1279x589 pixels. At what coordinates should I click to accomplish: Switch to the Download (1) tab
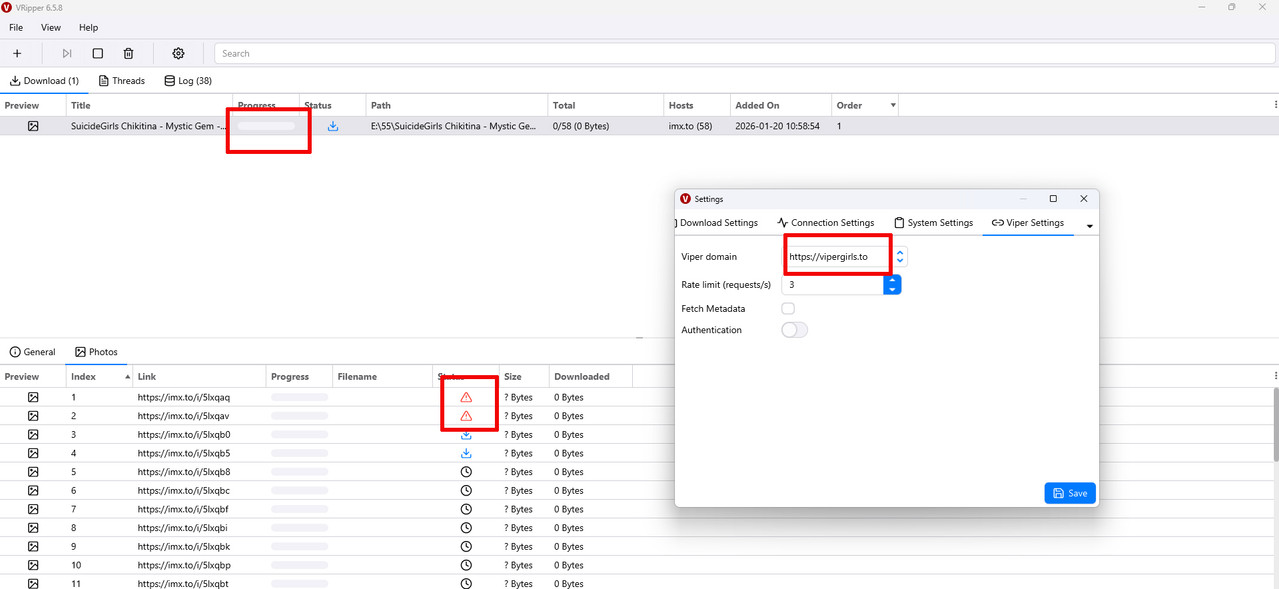(x=44, y=81)
